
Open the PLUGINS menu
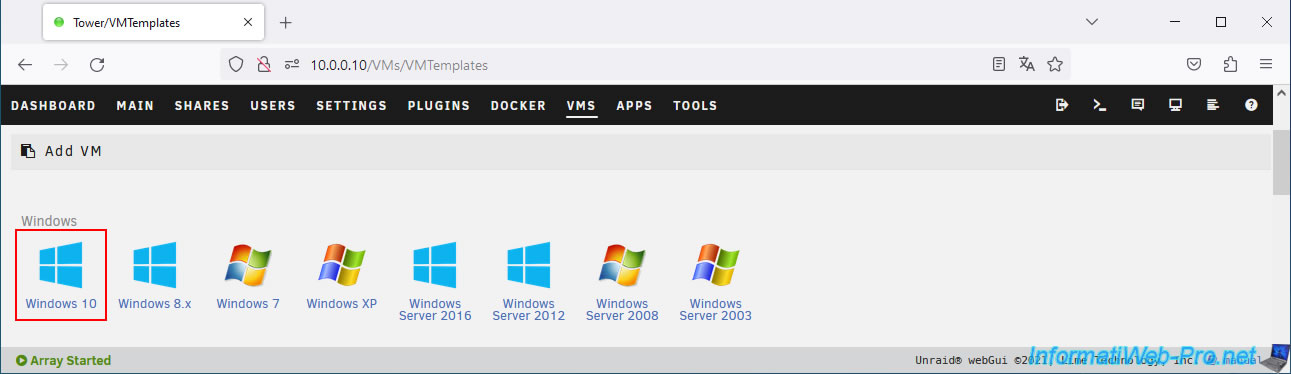click(438, 105)
